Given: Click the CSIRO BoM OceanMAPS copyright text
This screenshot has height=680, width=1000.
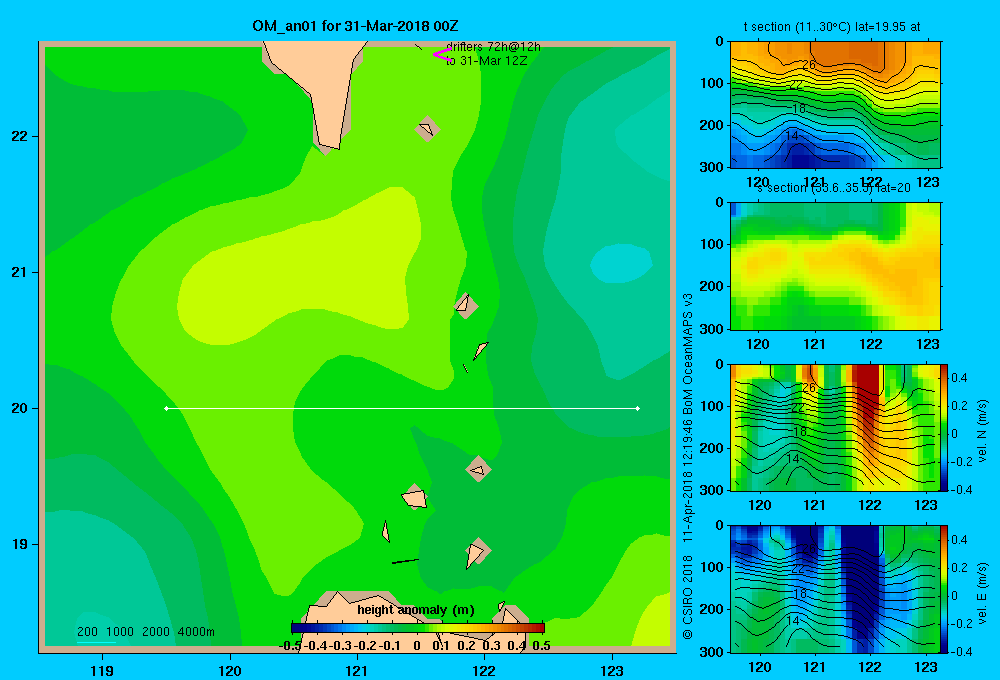Looking at the screenshot, I should (688, 467).
